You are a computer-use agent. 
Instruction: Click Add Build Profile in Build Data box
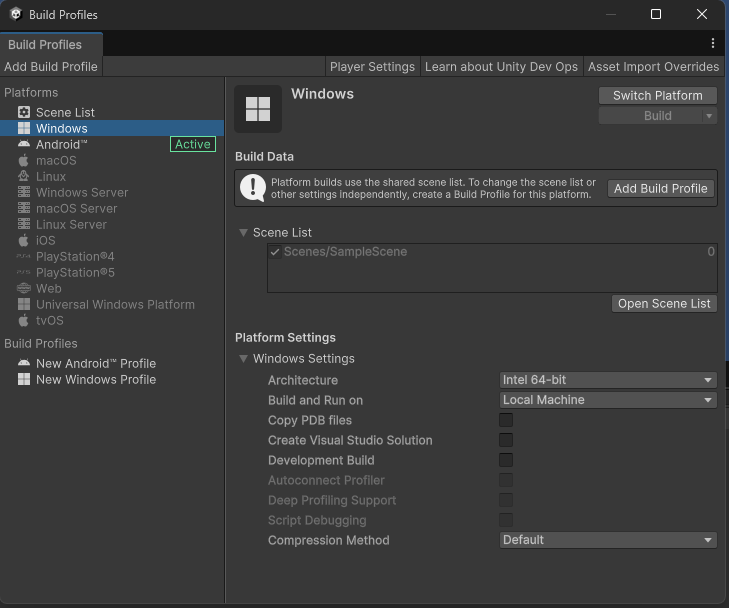(x=661, y=188)
